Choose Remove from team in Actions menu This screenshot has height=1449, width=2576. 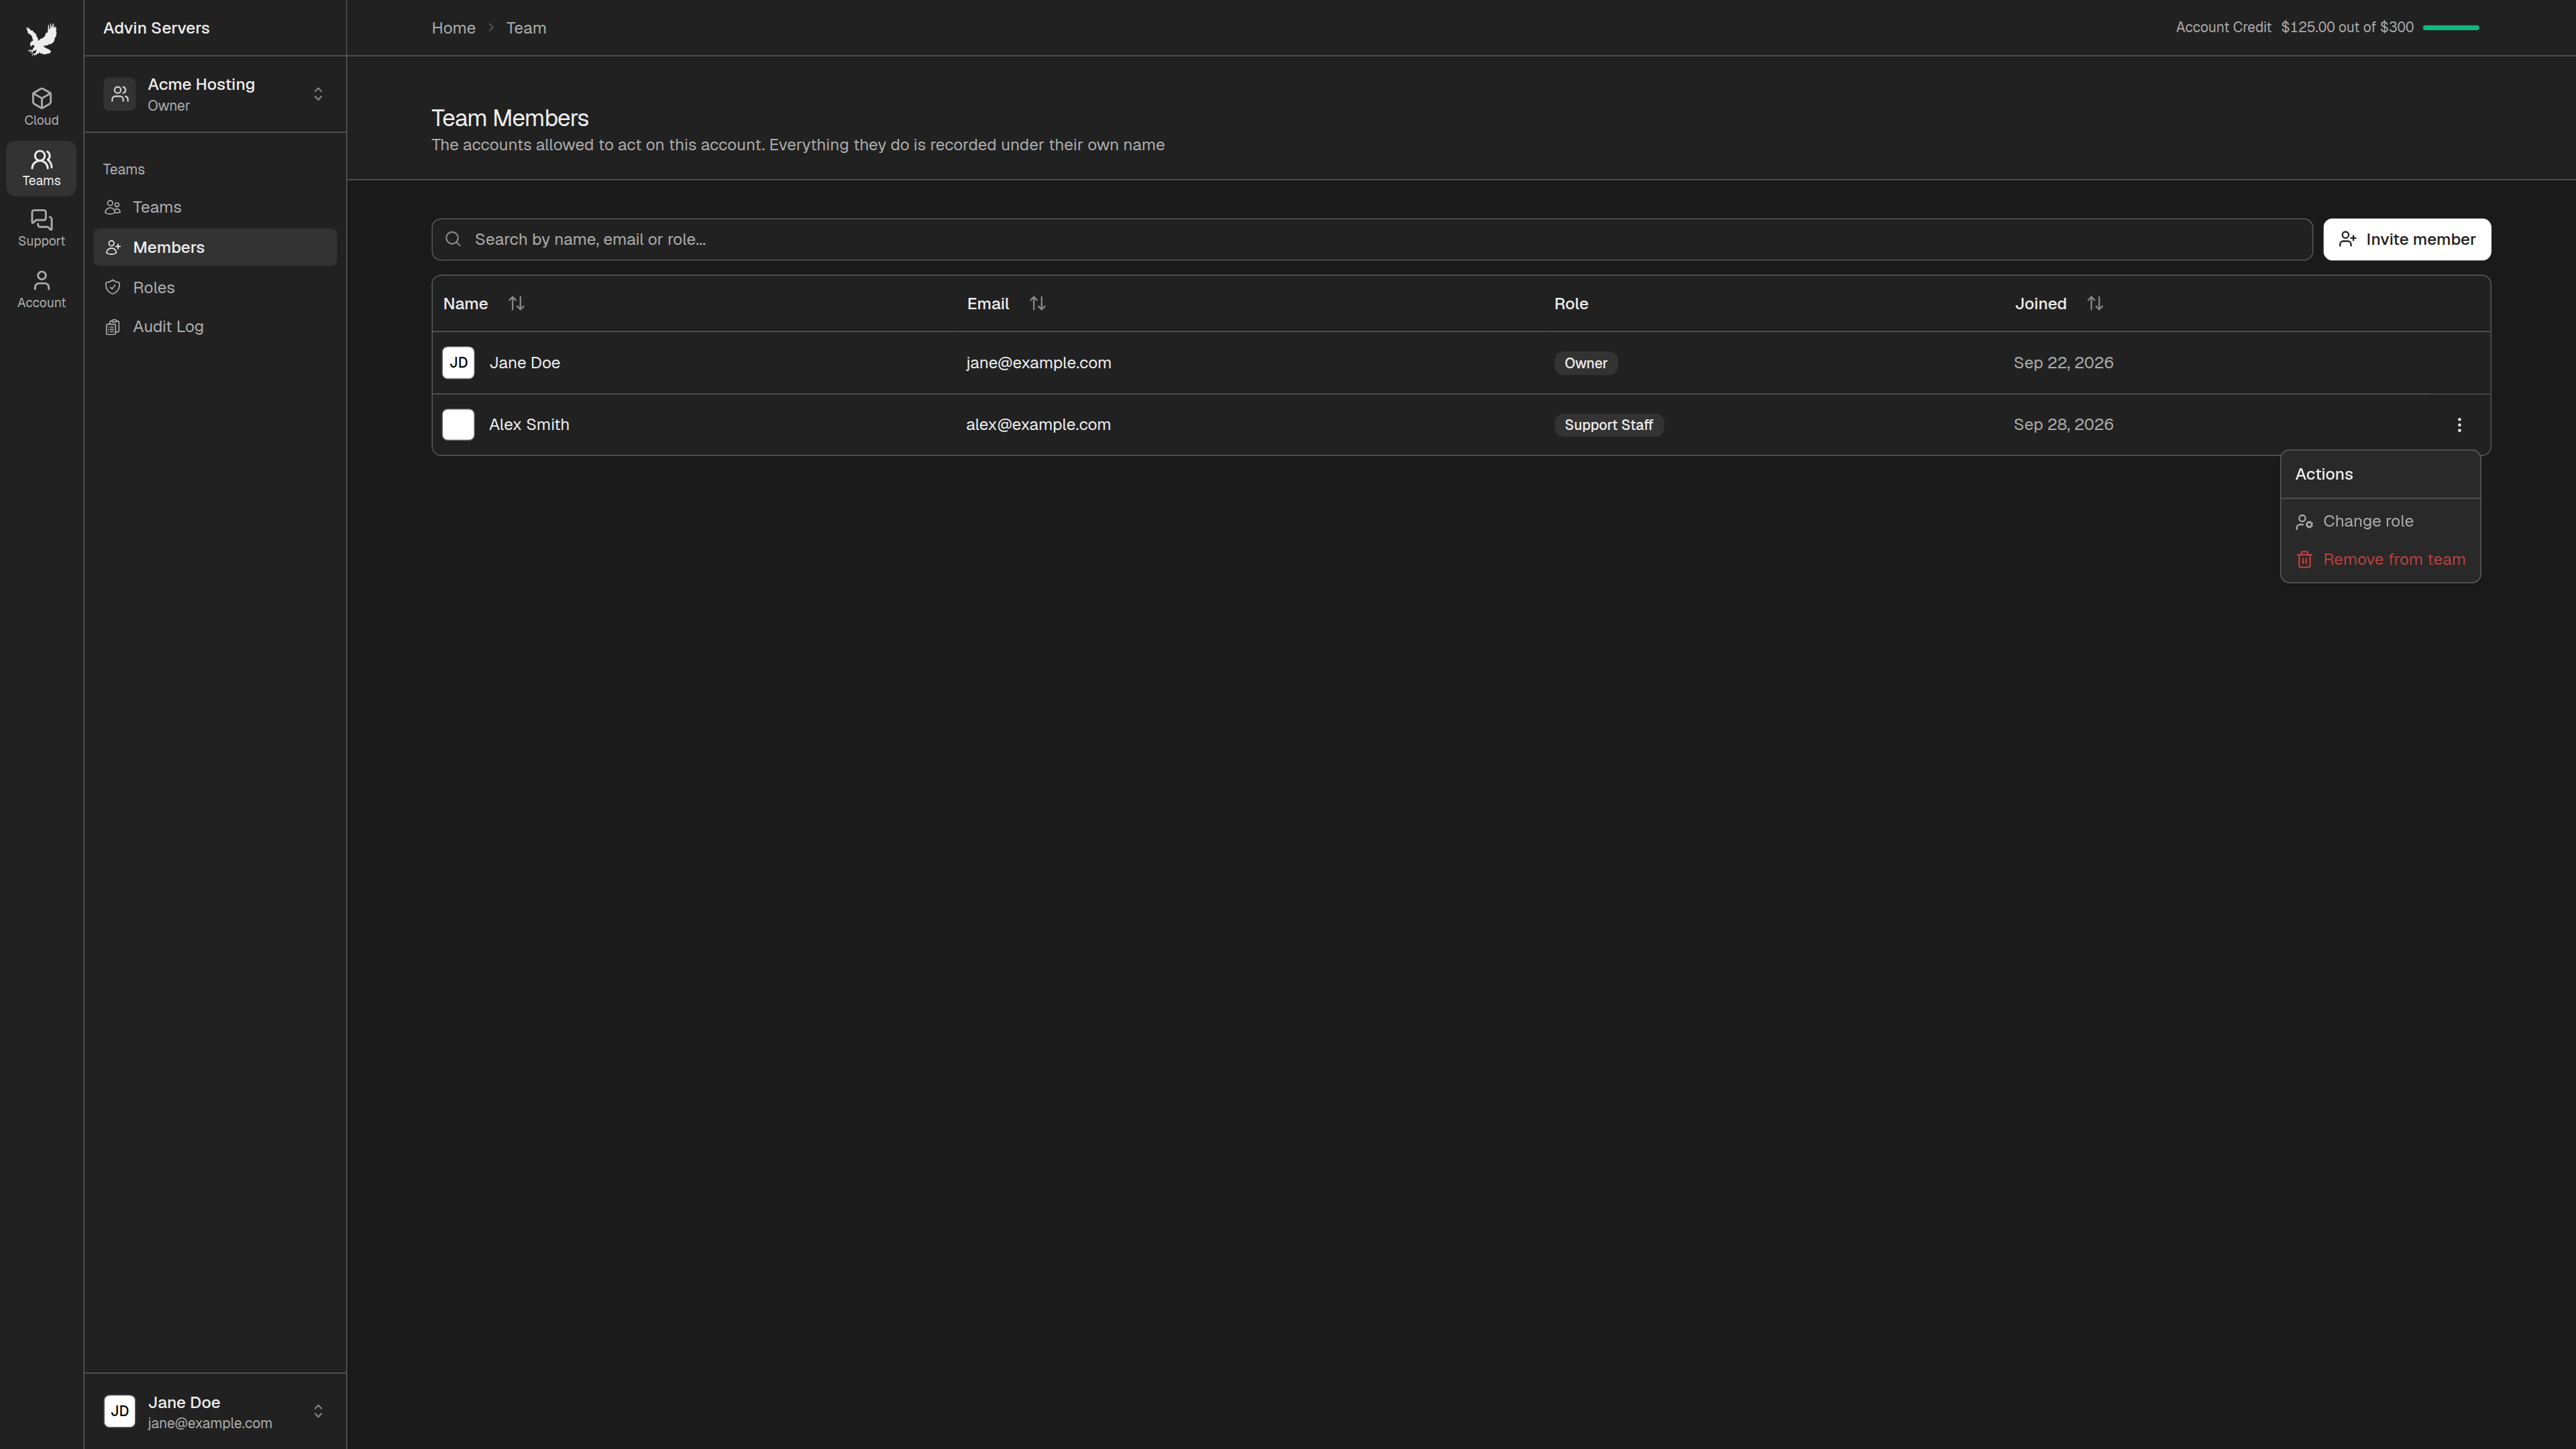click(x=2380, y=559)
